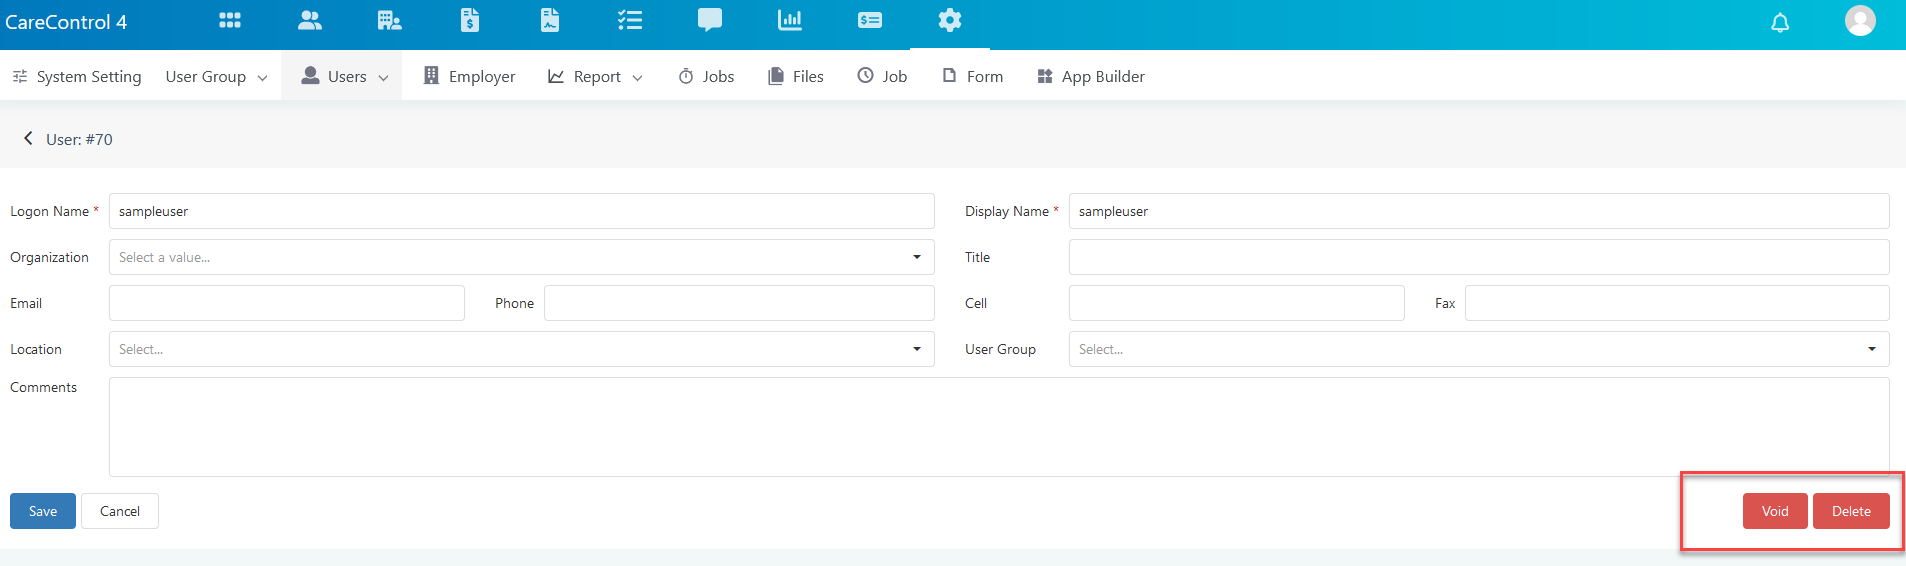Open the Job menu item with clock
1906x566 pixels.
882,76
